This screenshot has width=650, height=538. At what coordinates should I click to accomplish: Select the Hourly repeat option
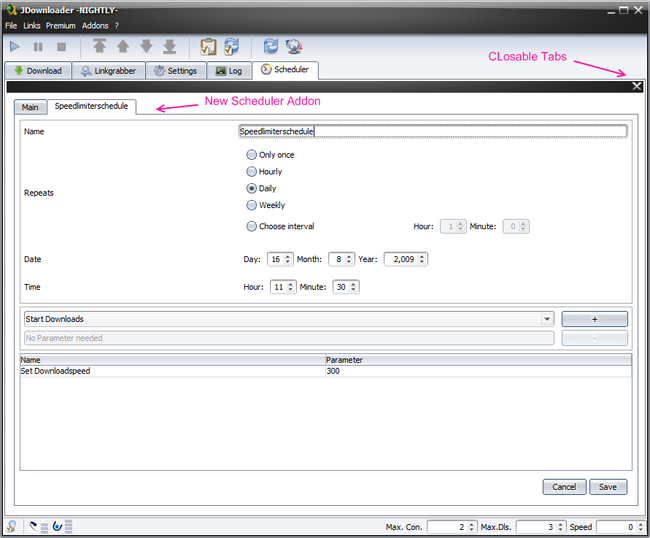click(264, 172)
